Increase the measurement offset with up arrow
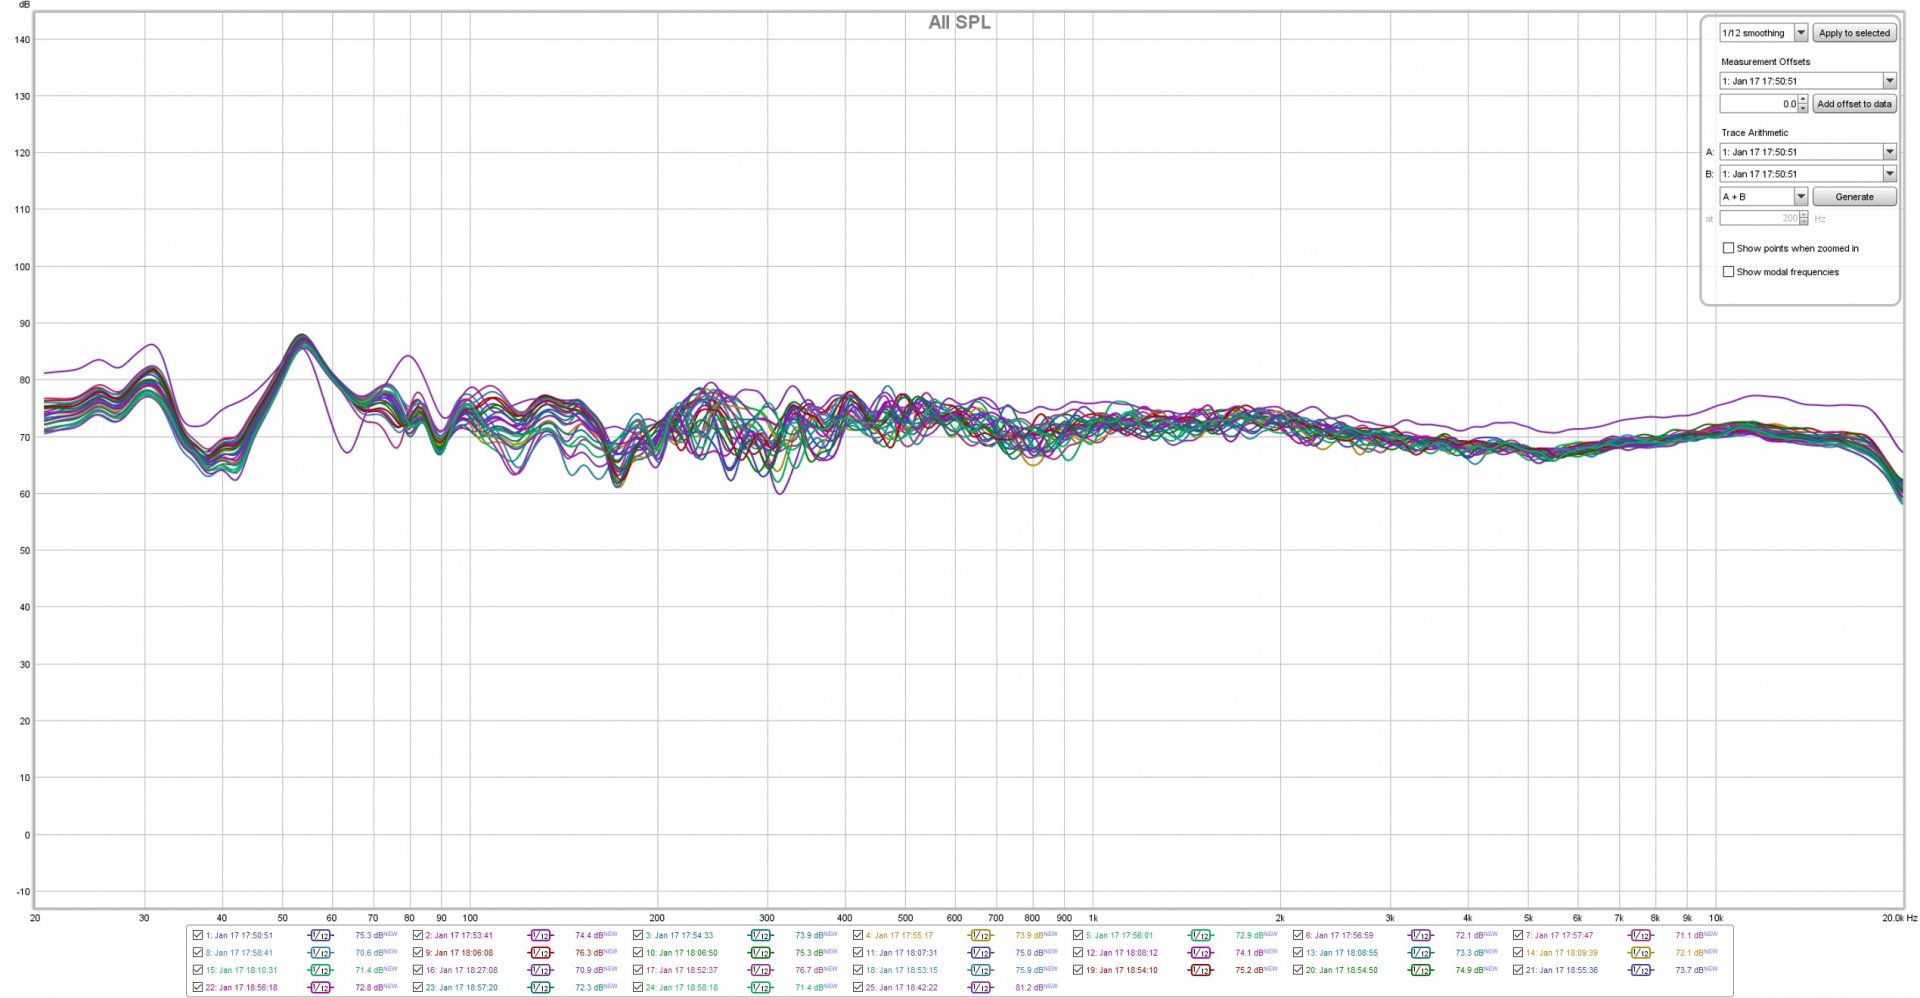The height and width of the screenshot is (998, 1920). point(1803,99)
